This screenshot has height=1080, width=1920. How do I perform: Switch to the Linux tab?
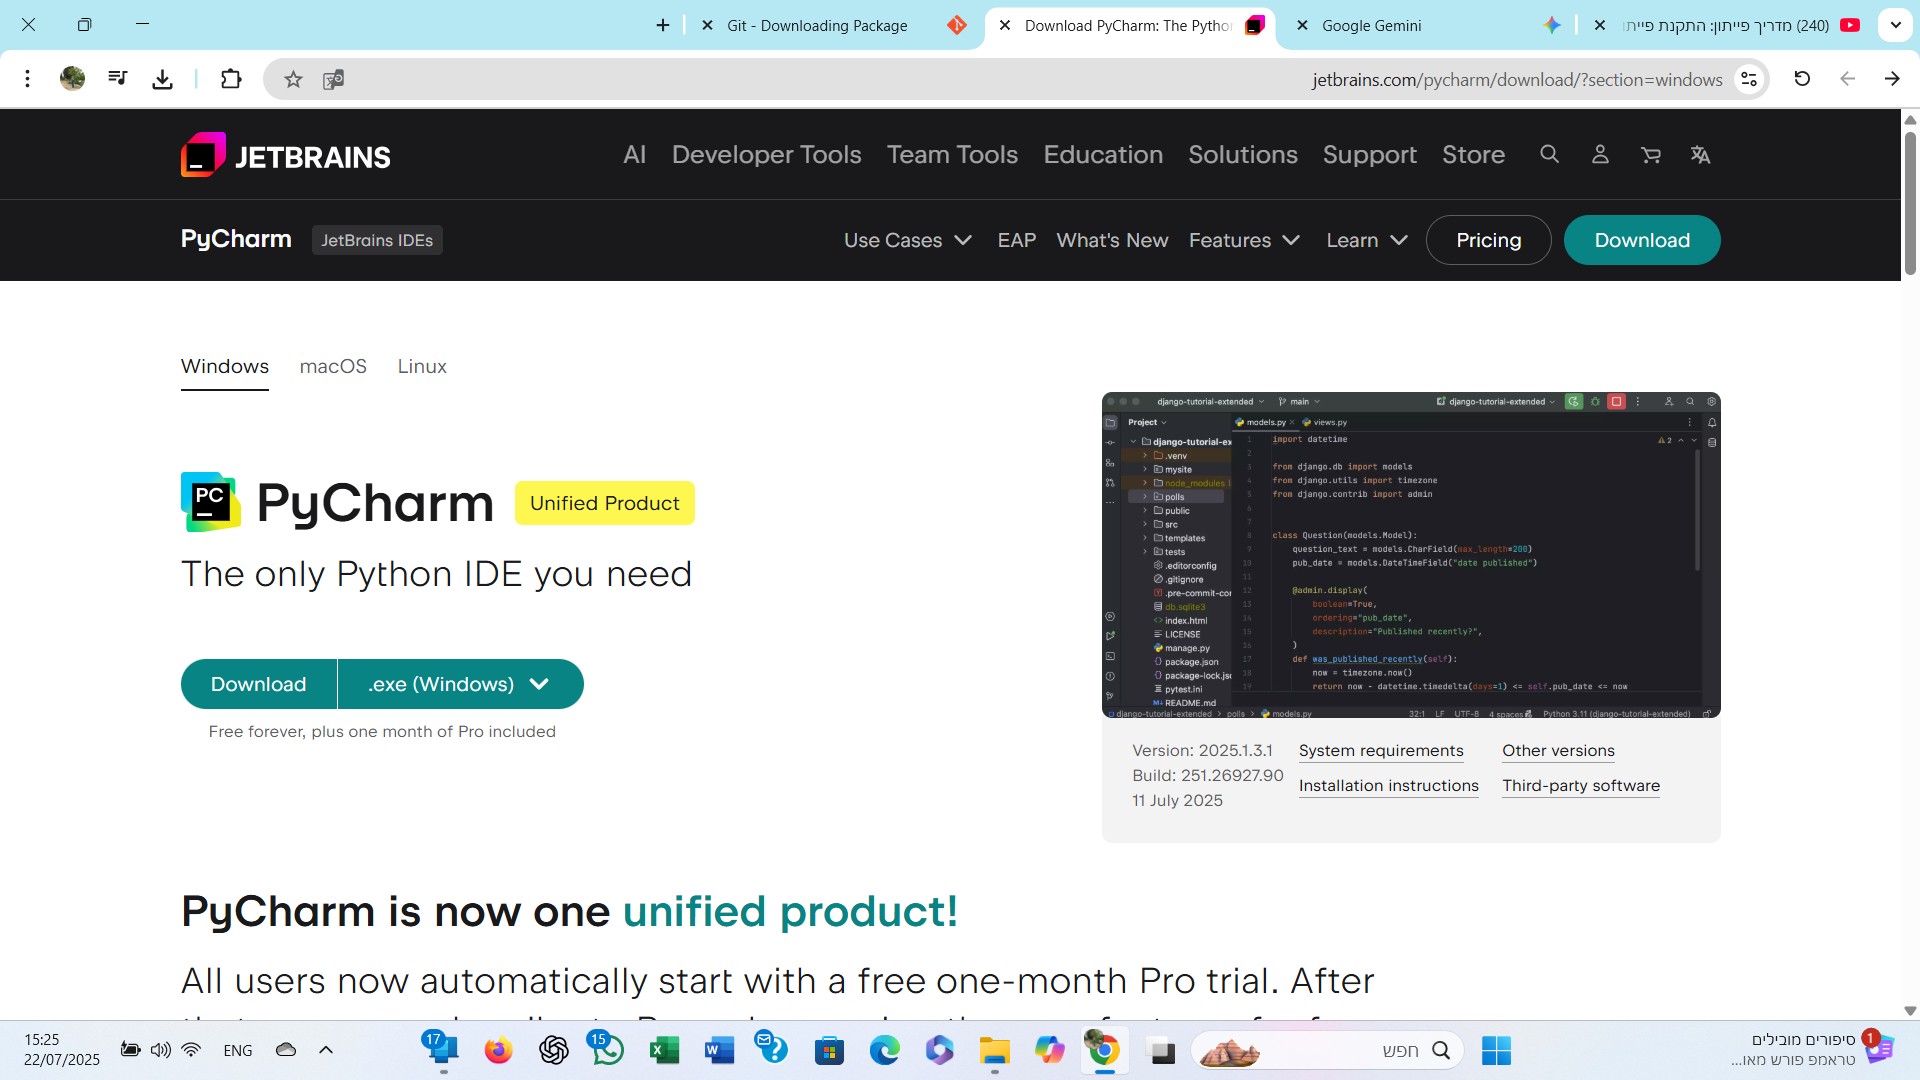(x=422, y=366)
